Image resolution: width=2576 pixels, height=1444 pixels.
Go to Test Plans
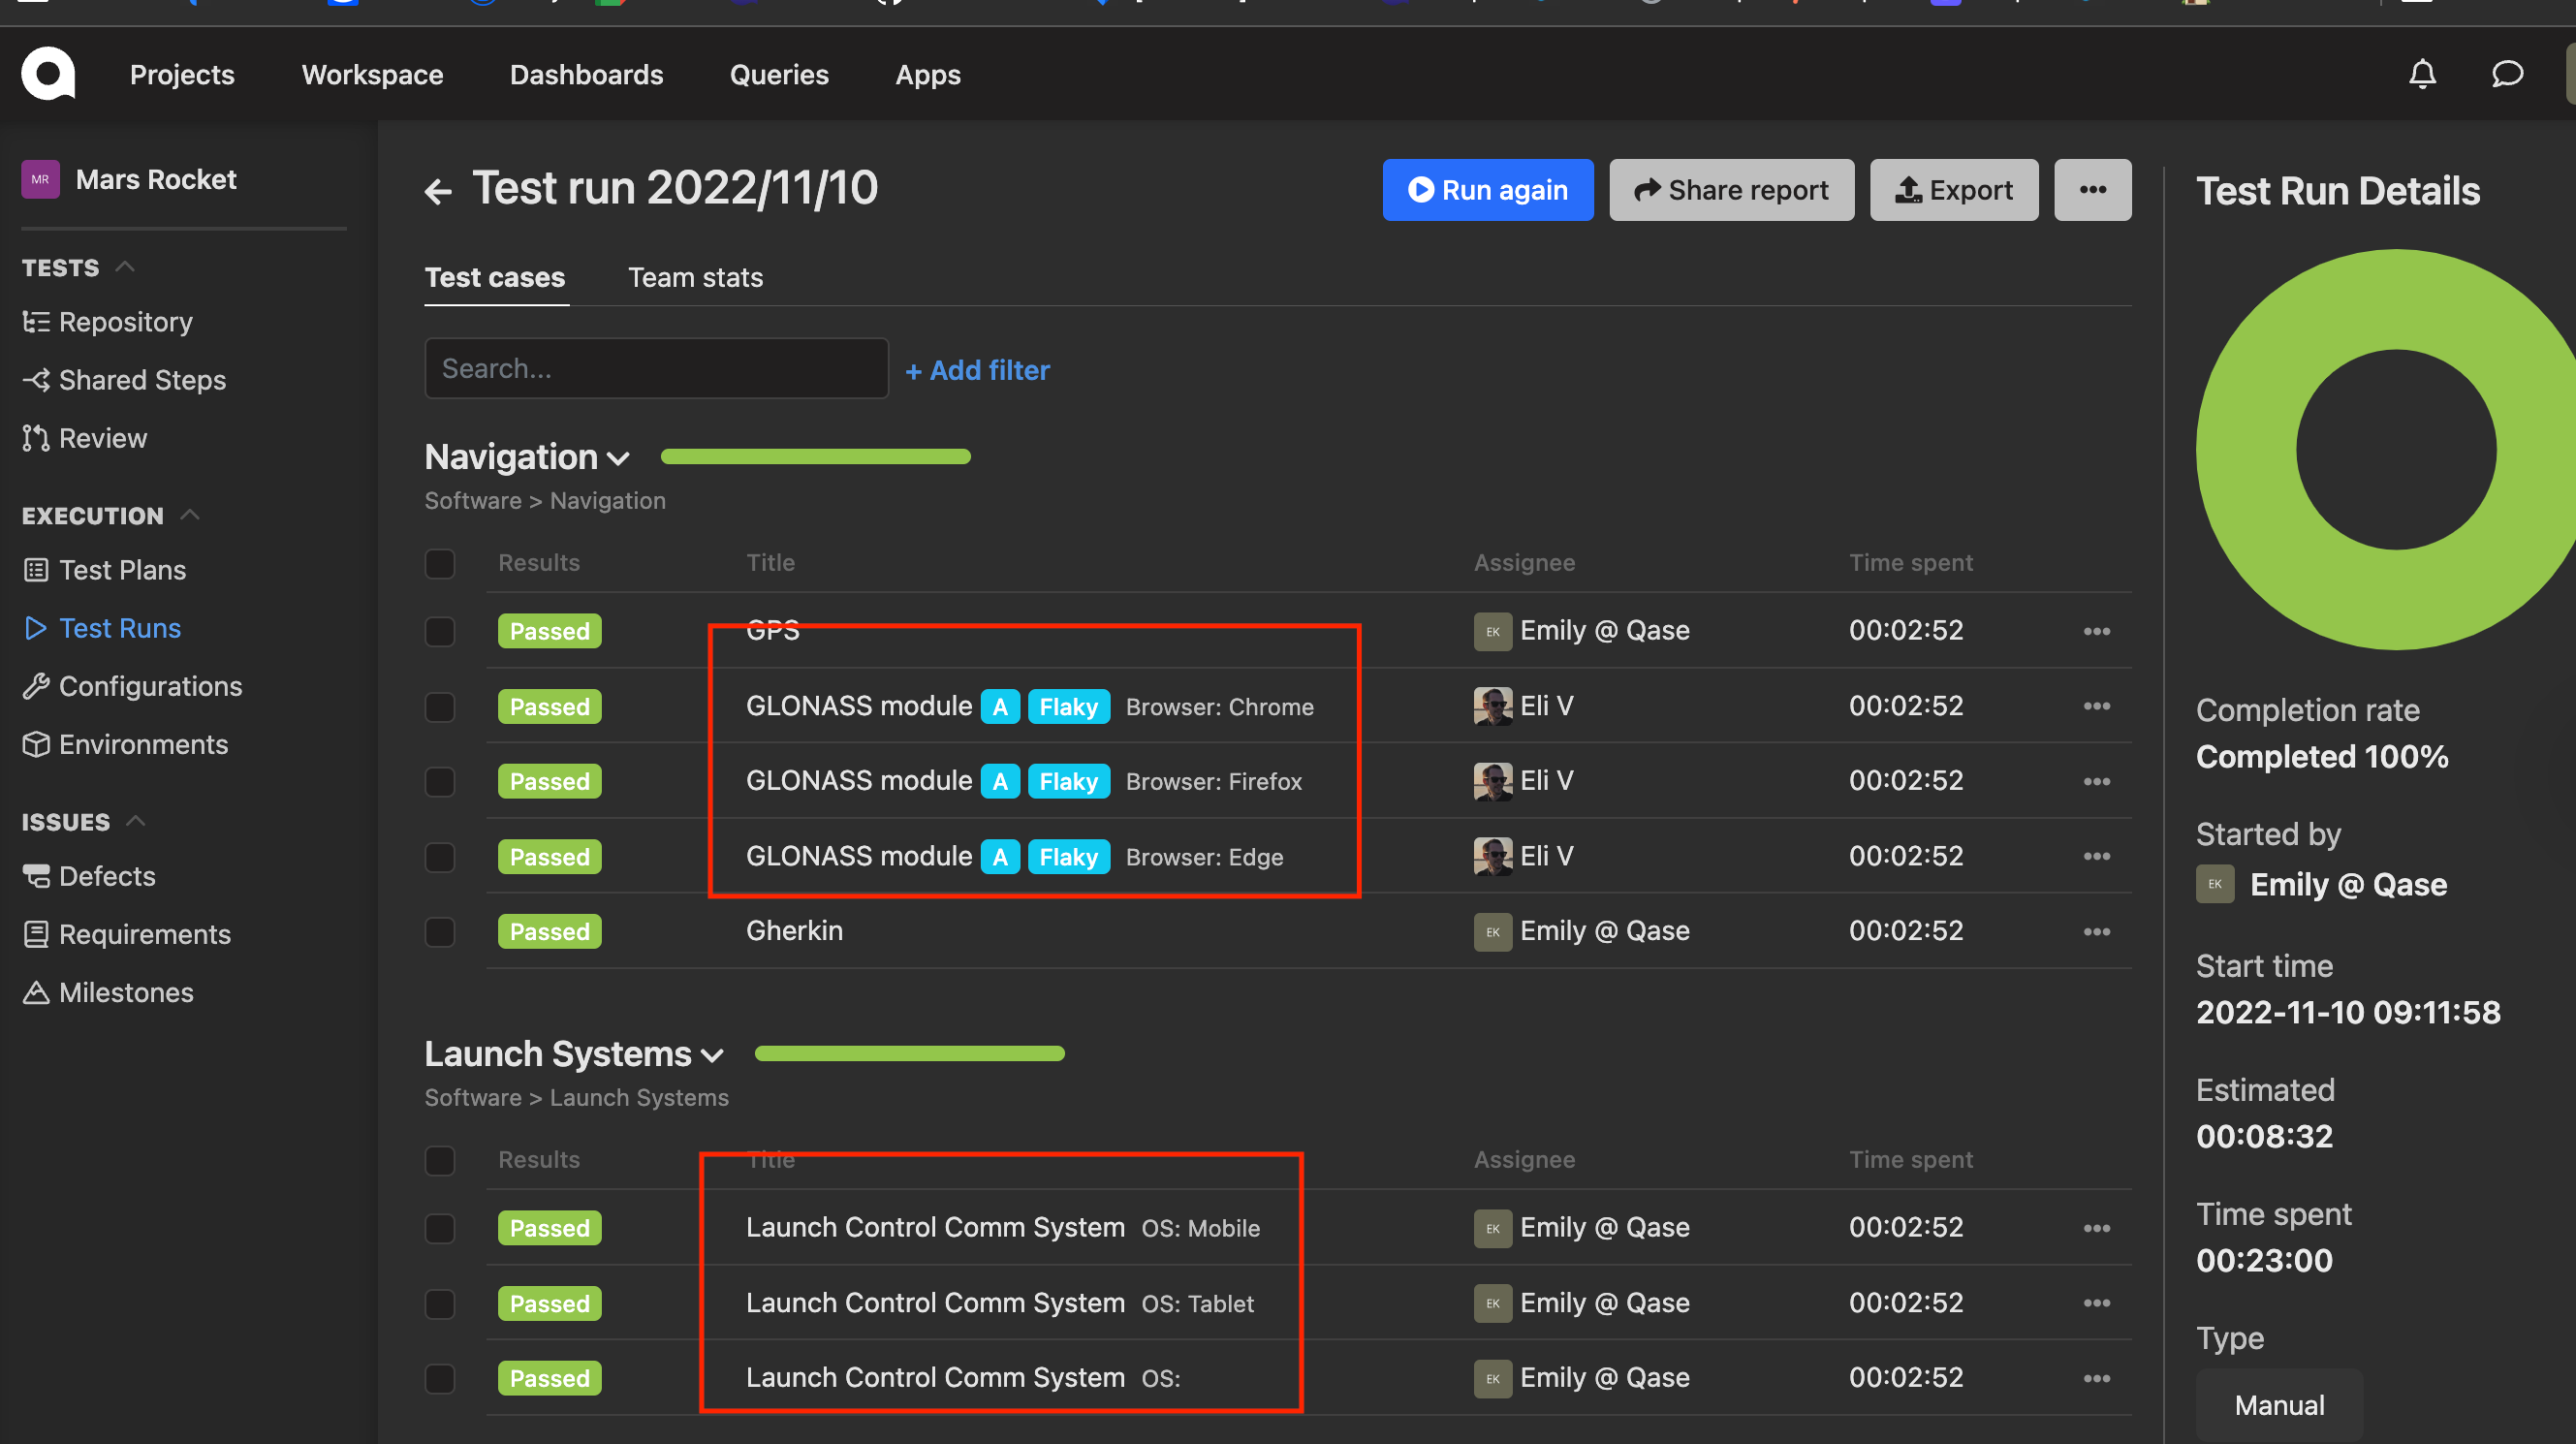105,570
